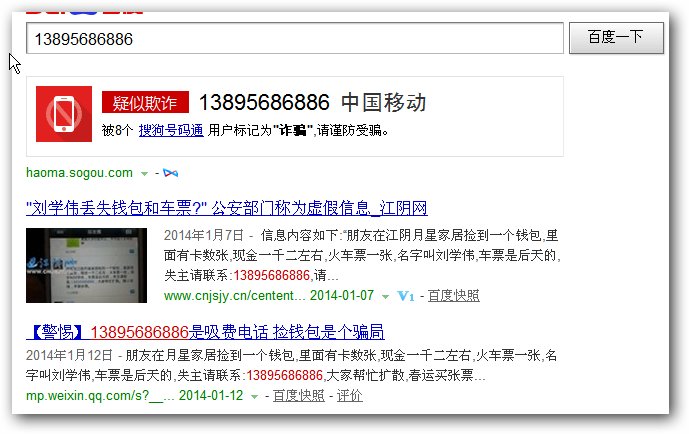Click the 评价 link
The width and height of the screenshot is (689, 434).
coord(349,396)
